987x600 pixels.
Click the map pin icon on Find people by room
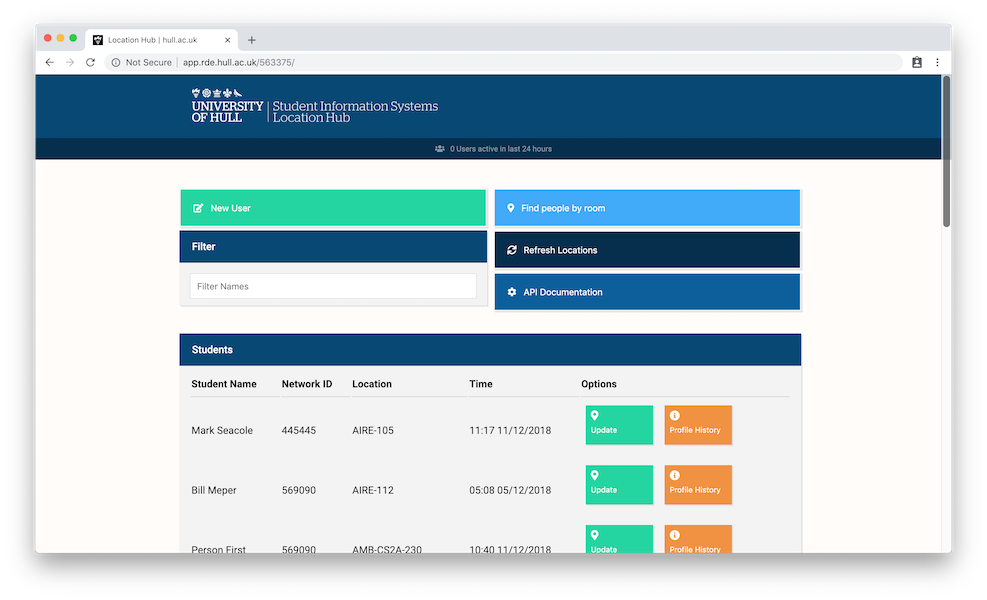(x=511, y=208)
